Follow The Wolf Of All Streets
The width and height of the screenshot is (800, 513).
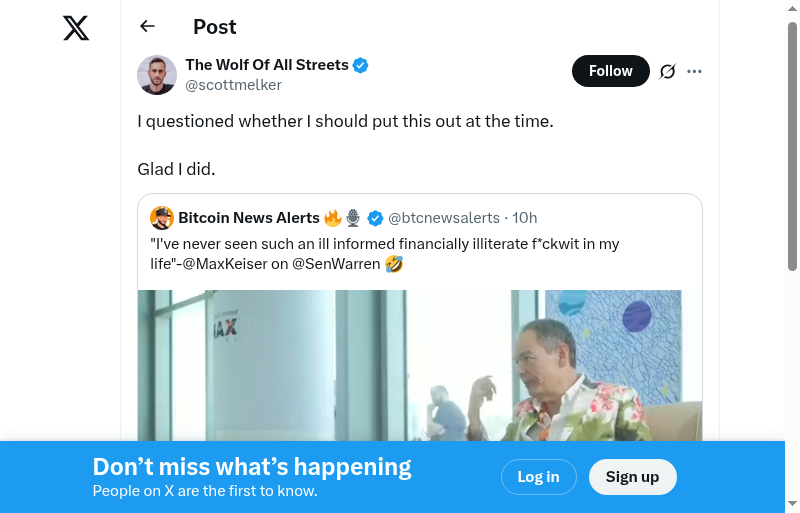point(610,71)
